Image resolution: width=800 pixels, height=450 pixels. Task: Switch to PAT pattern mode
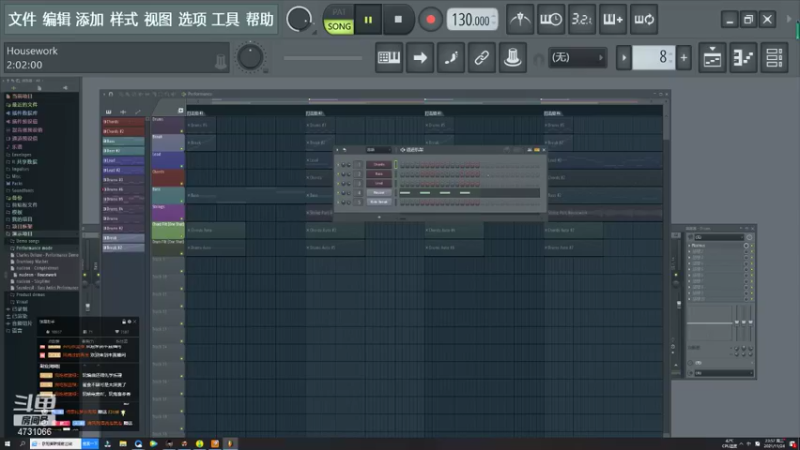[339, 12]
